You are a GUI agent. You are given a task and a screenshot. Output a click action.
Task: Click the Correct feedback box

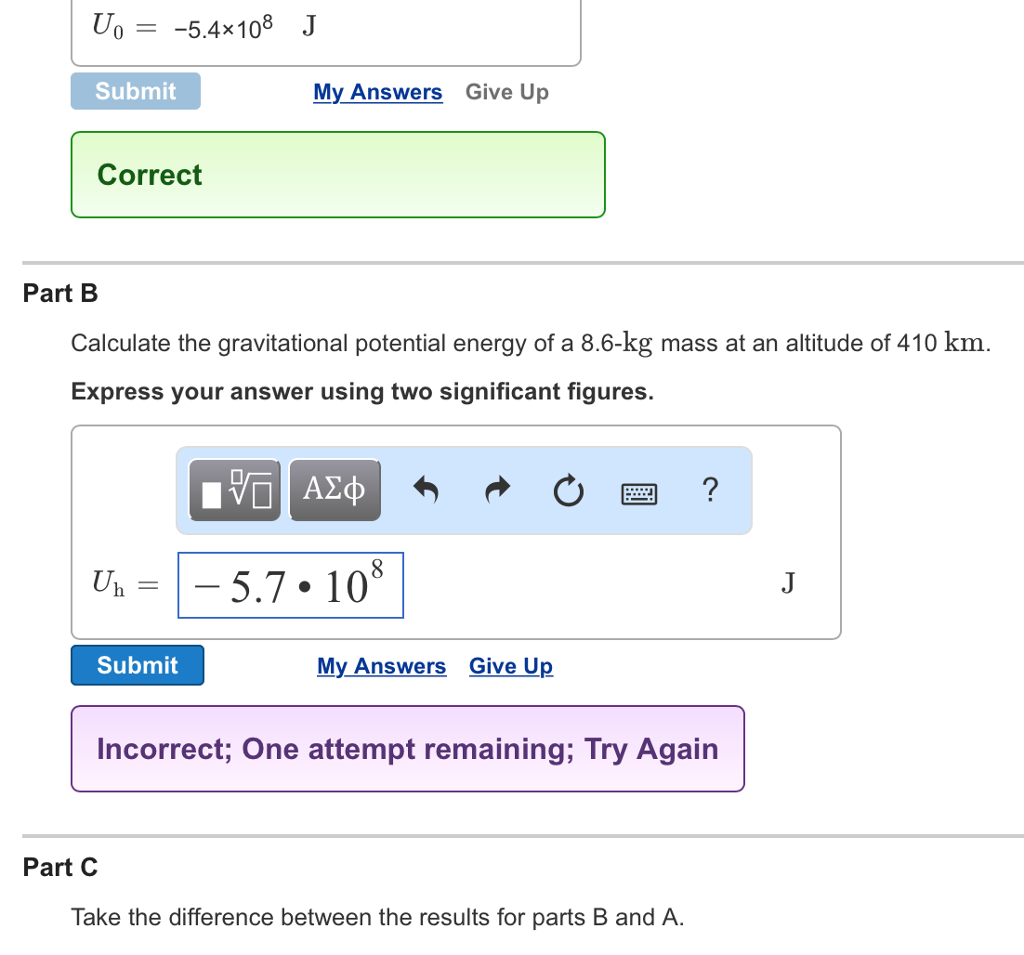coord(337,174)
